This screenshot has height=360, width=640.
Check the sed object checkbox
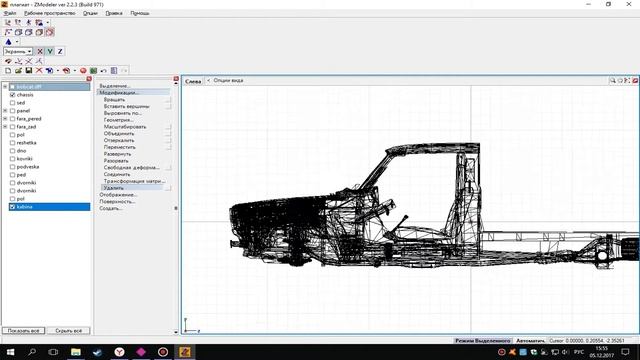13,103
